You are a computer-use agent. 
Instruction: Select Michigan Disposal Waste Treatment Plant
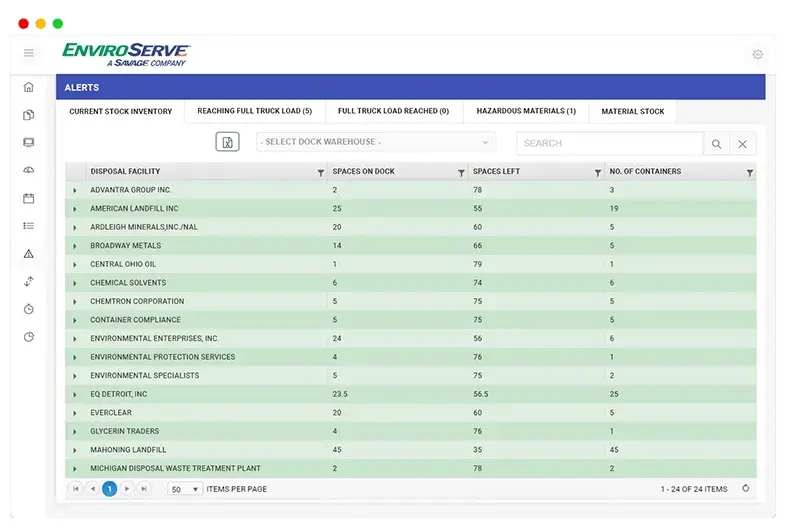coord(175,468)
